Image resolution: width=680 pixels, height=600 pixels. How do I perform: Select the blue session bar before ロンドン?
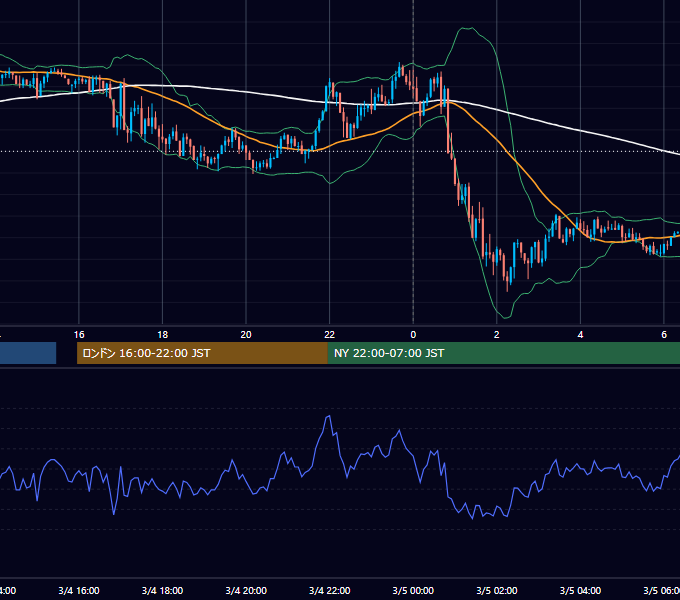coord(28,353)
